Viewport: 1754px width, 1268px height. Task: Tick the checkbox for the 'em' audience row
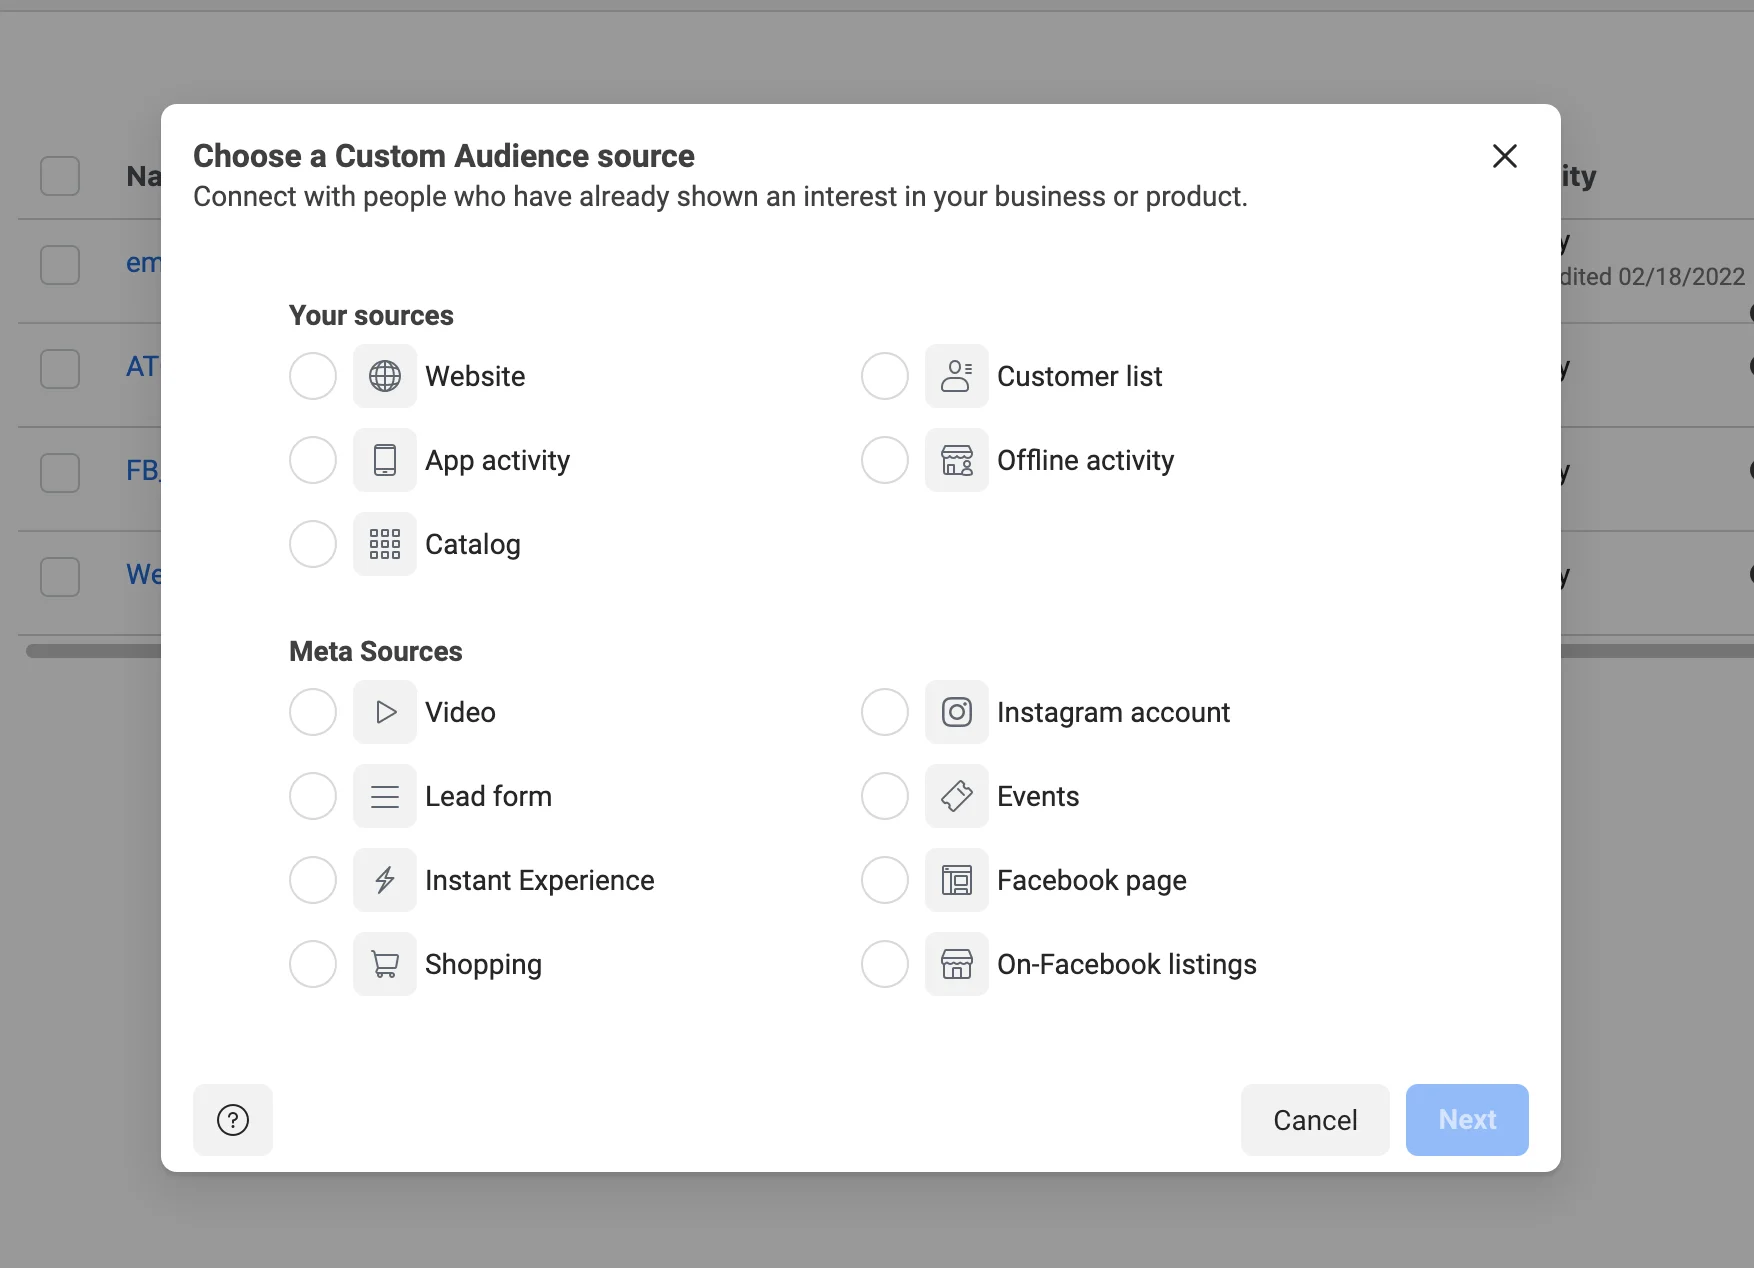point(60,265)
